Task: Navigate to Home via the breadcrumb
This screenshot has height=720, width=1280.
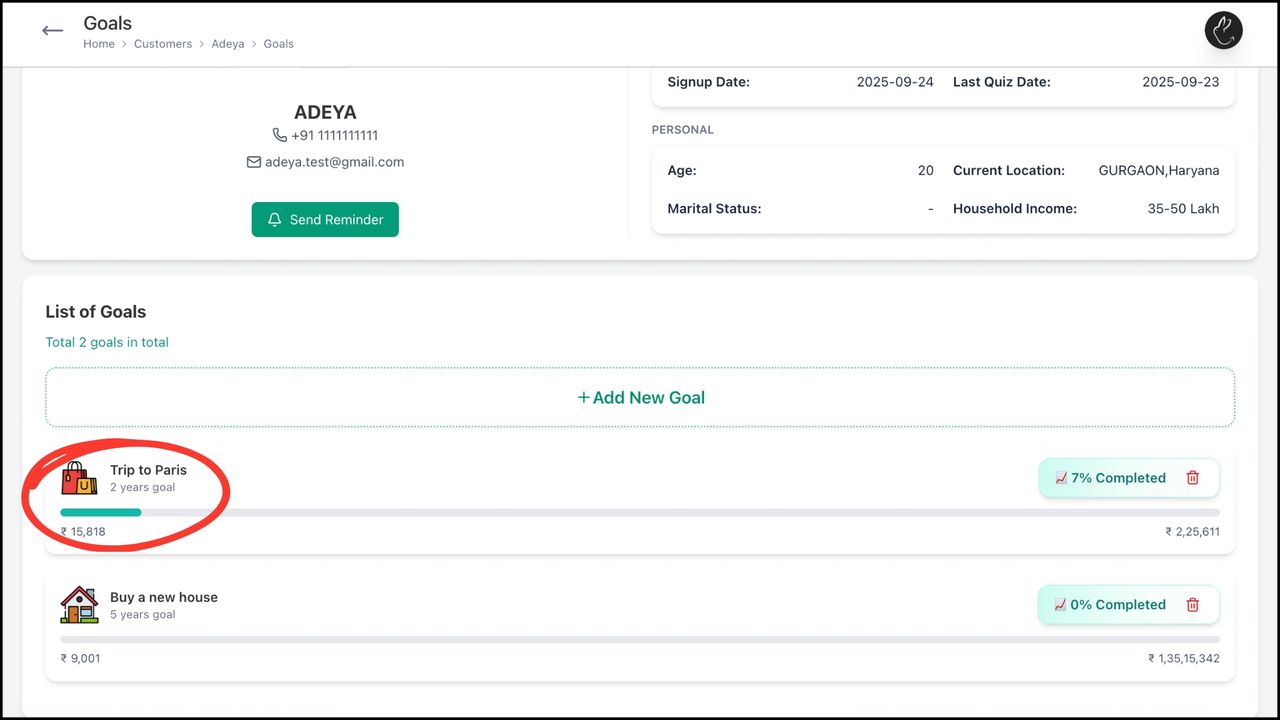Action: click(99, 43)
